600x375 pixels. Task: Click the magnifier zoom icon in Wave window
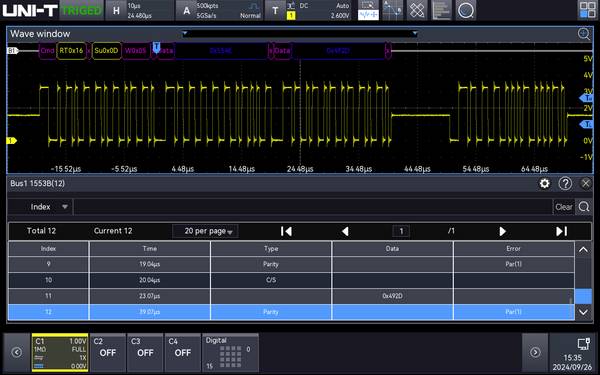click(x=584, y=34)
